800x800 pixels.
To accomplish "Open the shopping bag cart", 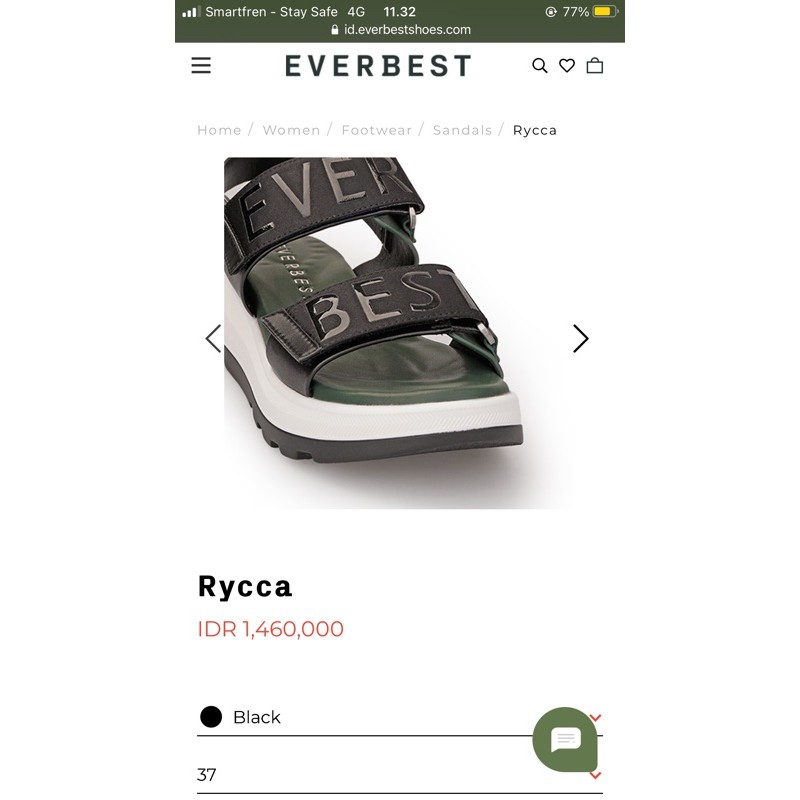I will pos(595,65).
